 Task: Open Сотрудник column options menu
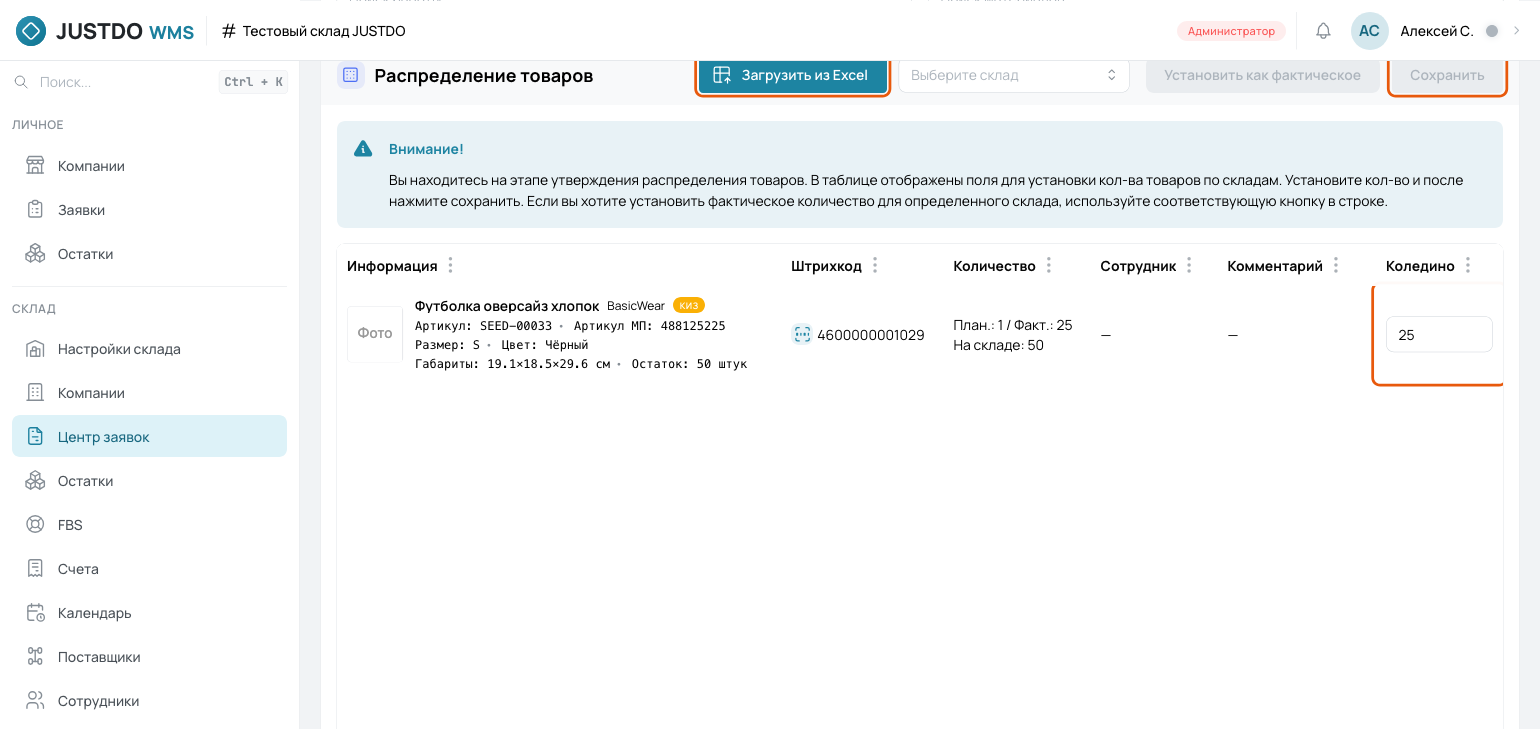(1189, 265)
